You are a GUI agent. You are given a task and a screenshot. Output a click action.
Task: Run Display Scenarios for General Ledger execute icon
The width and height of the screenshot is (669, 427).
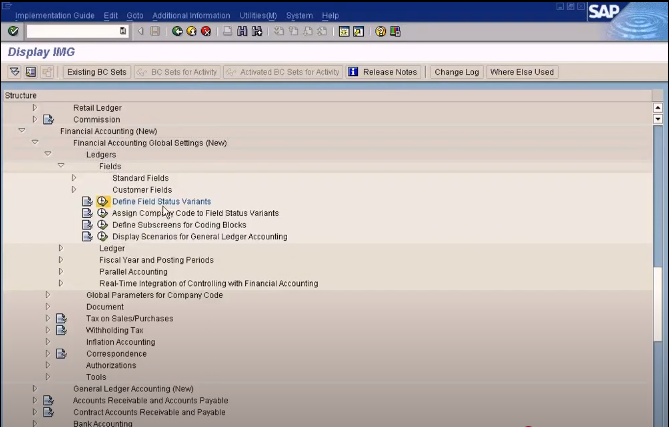(x=102, y=236)
